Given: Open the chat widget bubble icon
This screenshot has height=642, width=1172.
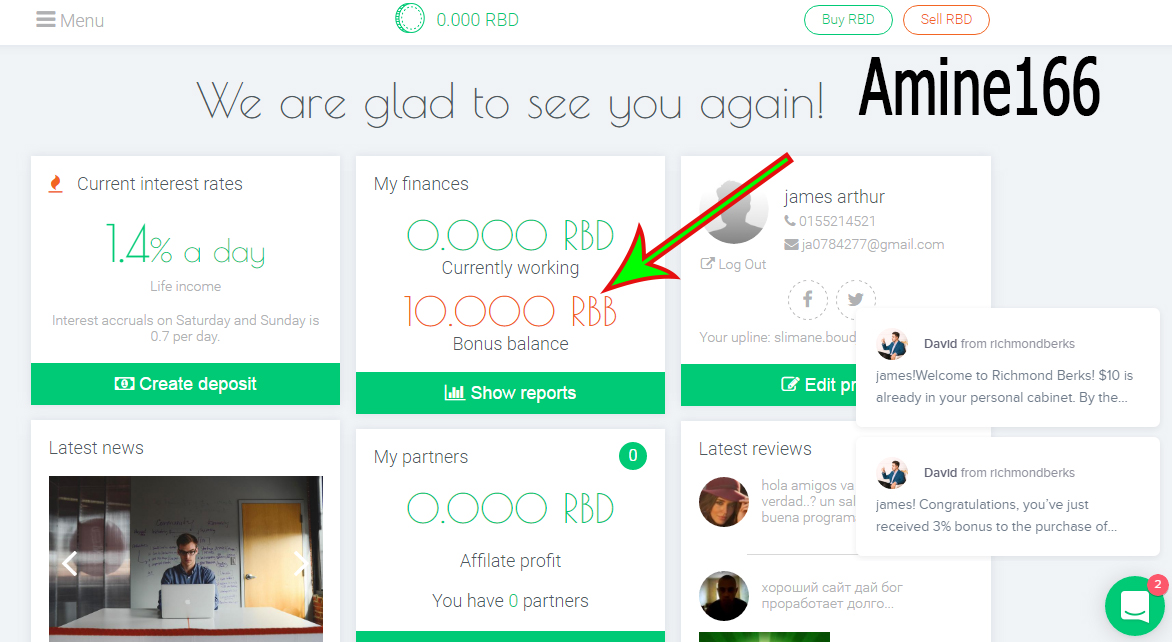Looking at the screenshot, I should [1135, 605].
